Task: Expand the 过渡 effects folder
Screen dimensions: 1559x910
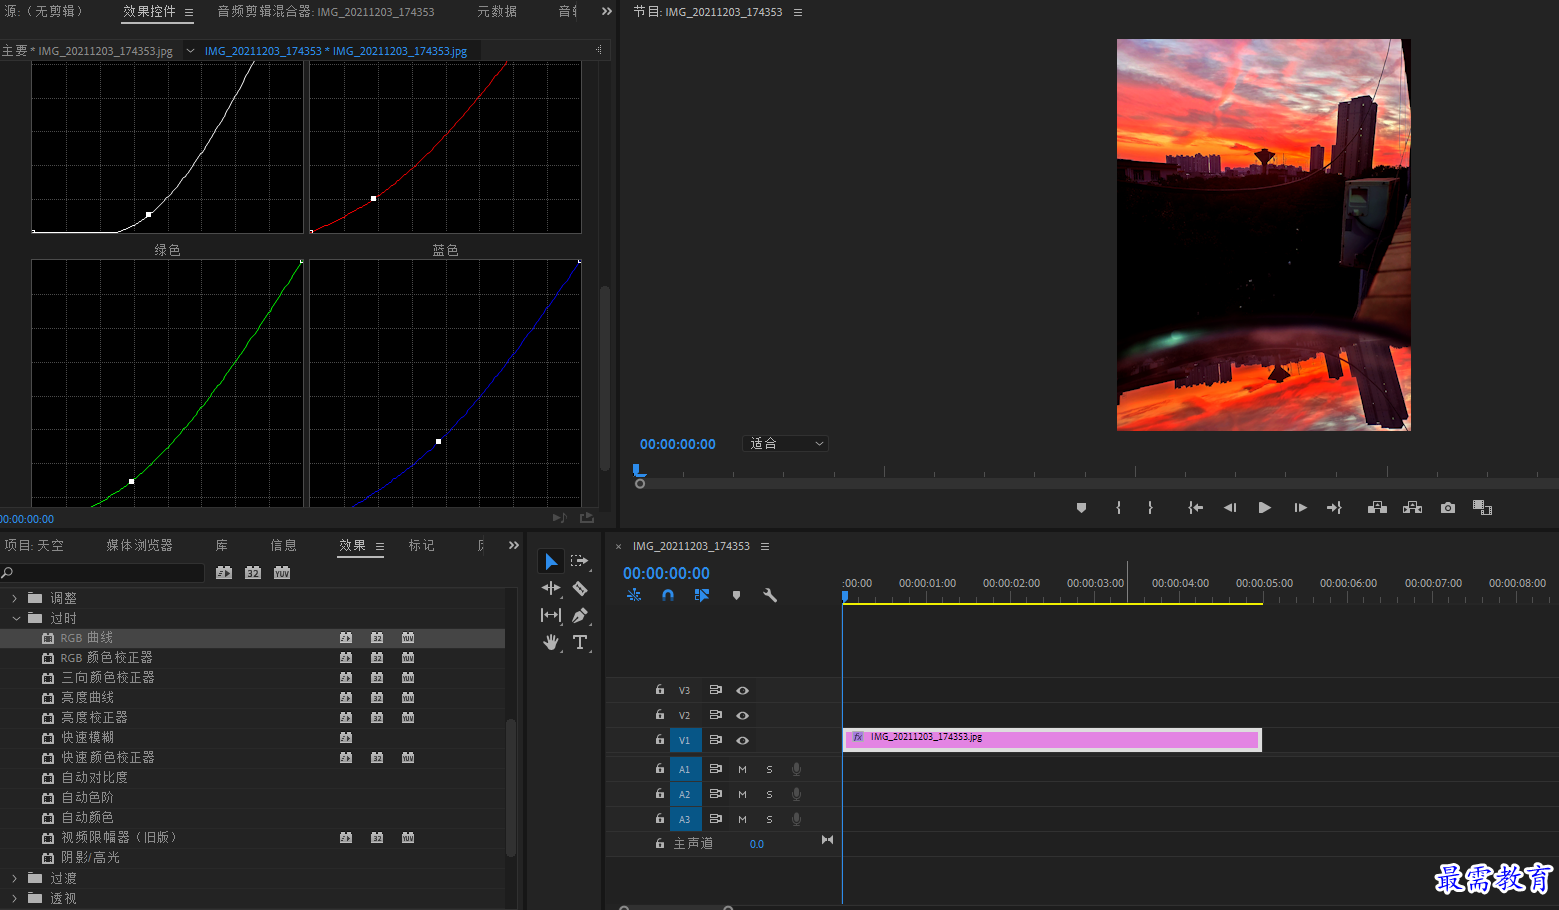Action: (14, 878)
